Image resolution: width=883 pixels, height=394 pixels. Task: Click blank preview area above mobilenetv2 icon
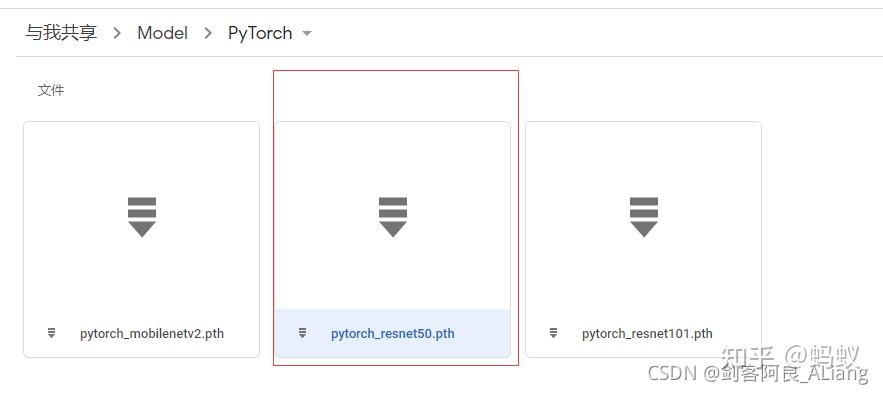[x=141, y=158]
